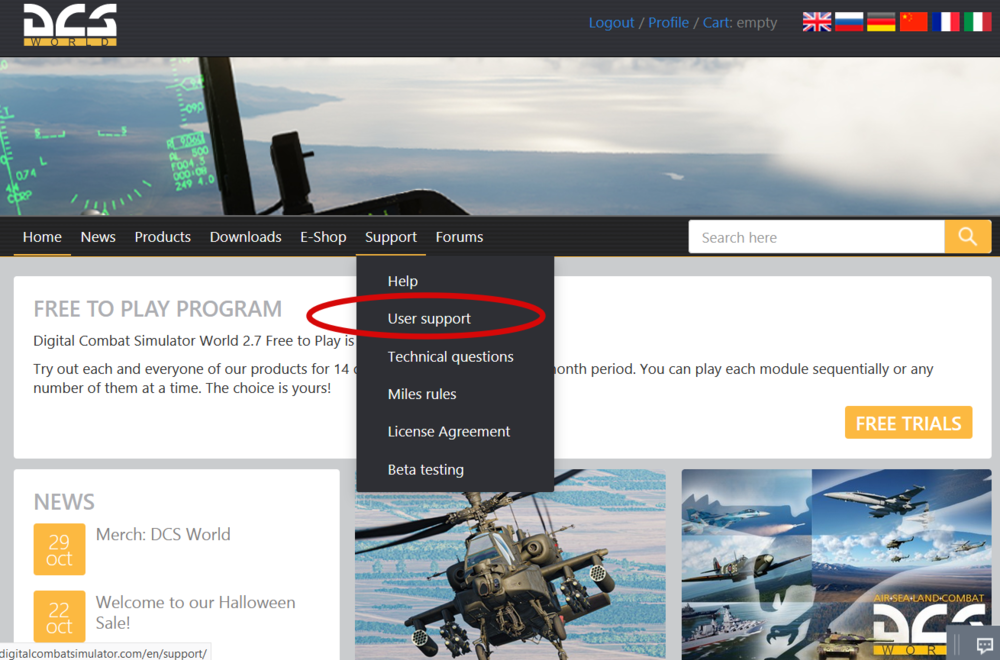Screen dimensions: 1000x660
Task: Click the 22 oct date badge
Action: point(59,617)
